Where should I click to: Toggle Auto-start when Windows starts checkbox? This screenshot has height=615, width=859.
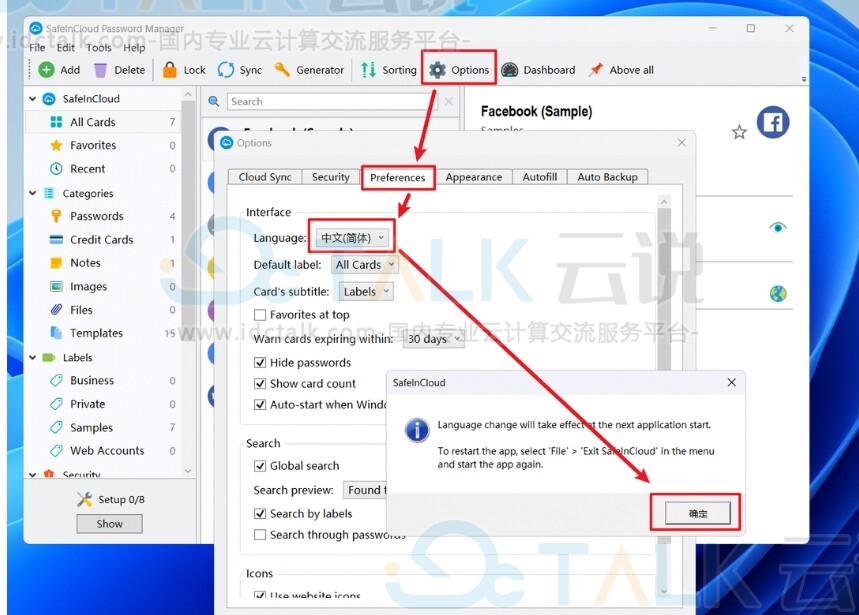pyautogui.click(x=260, y=405)
